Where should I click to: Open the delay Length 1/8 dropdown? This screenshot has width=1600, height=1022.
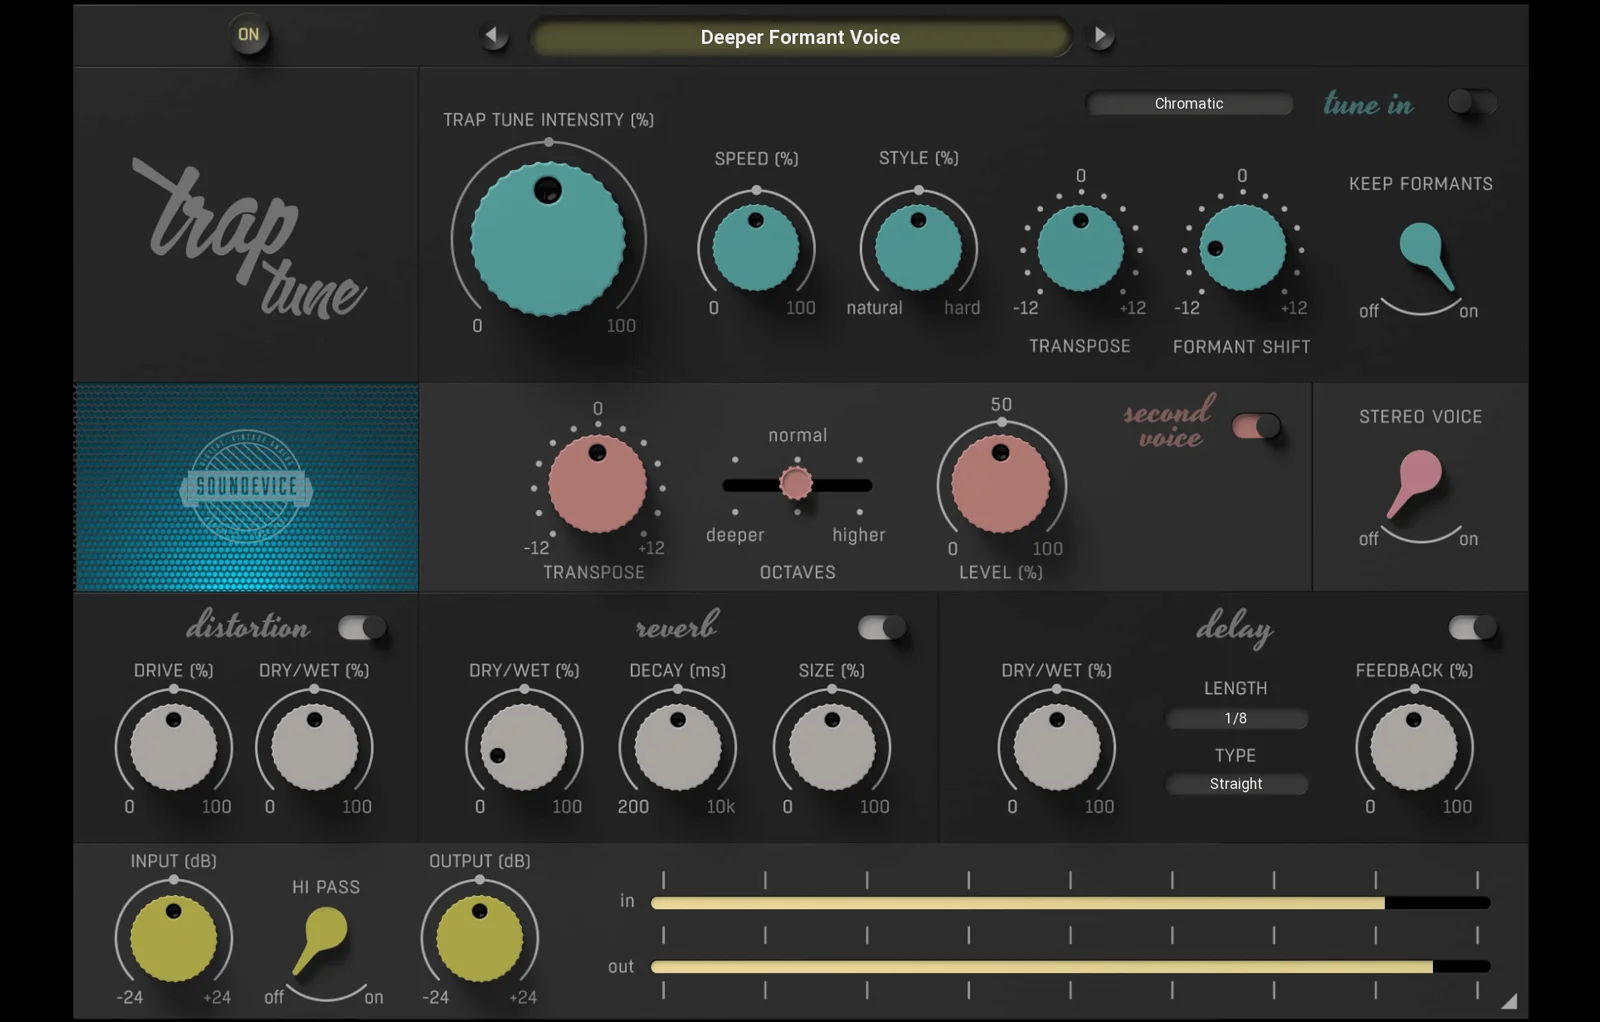pos(1236,719)
